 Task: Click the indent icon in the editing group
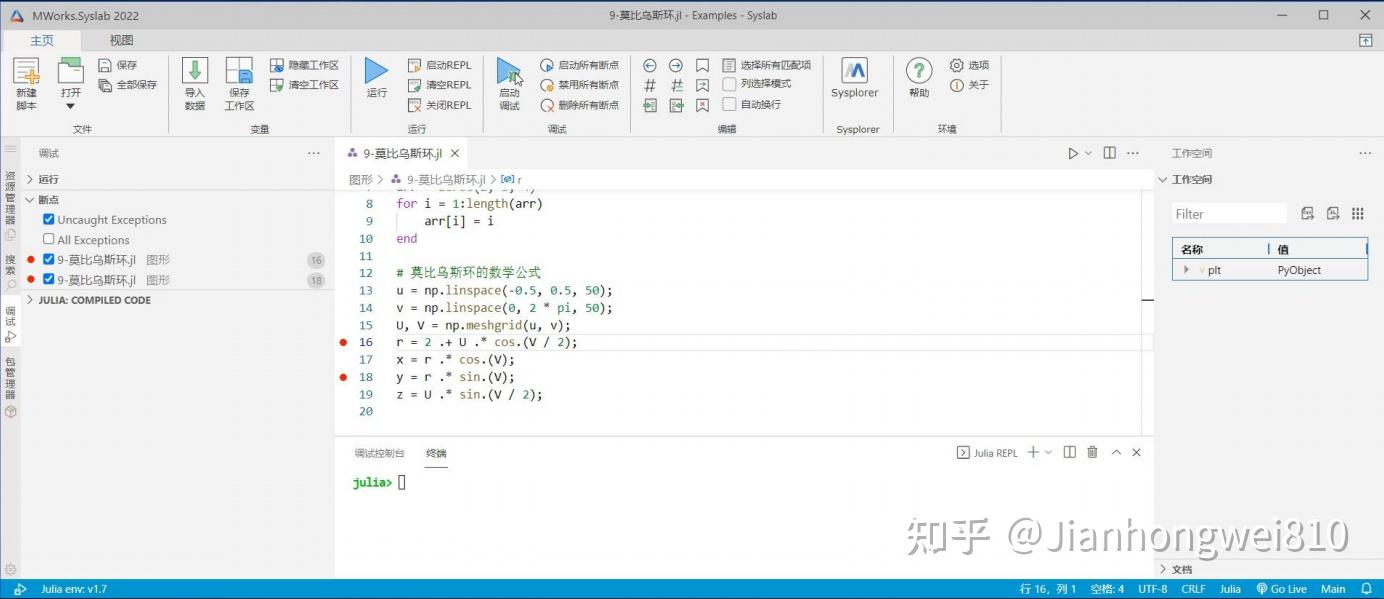point(650,105)
